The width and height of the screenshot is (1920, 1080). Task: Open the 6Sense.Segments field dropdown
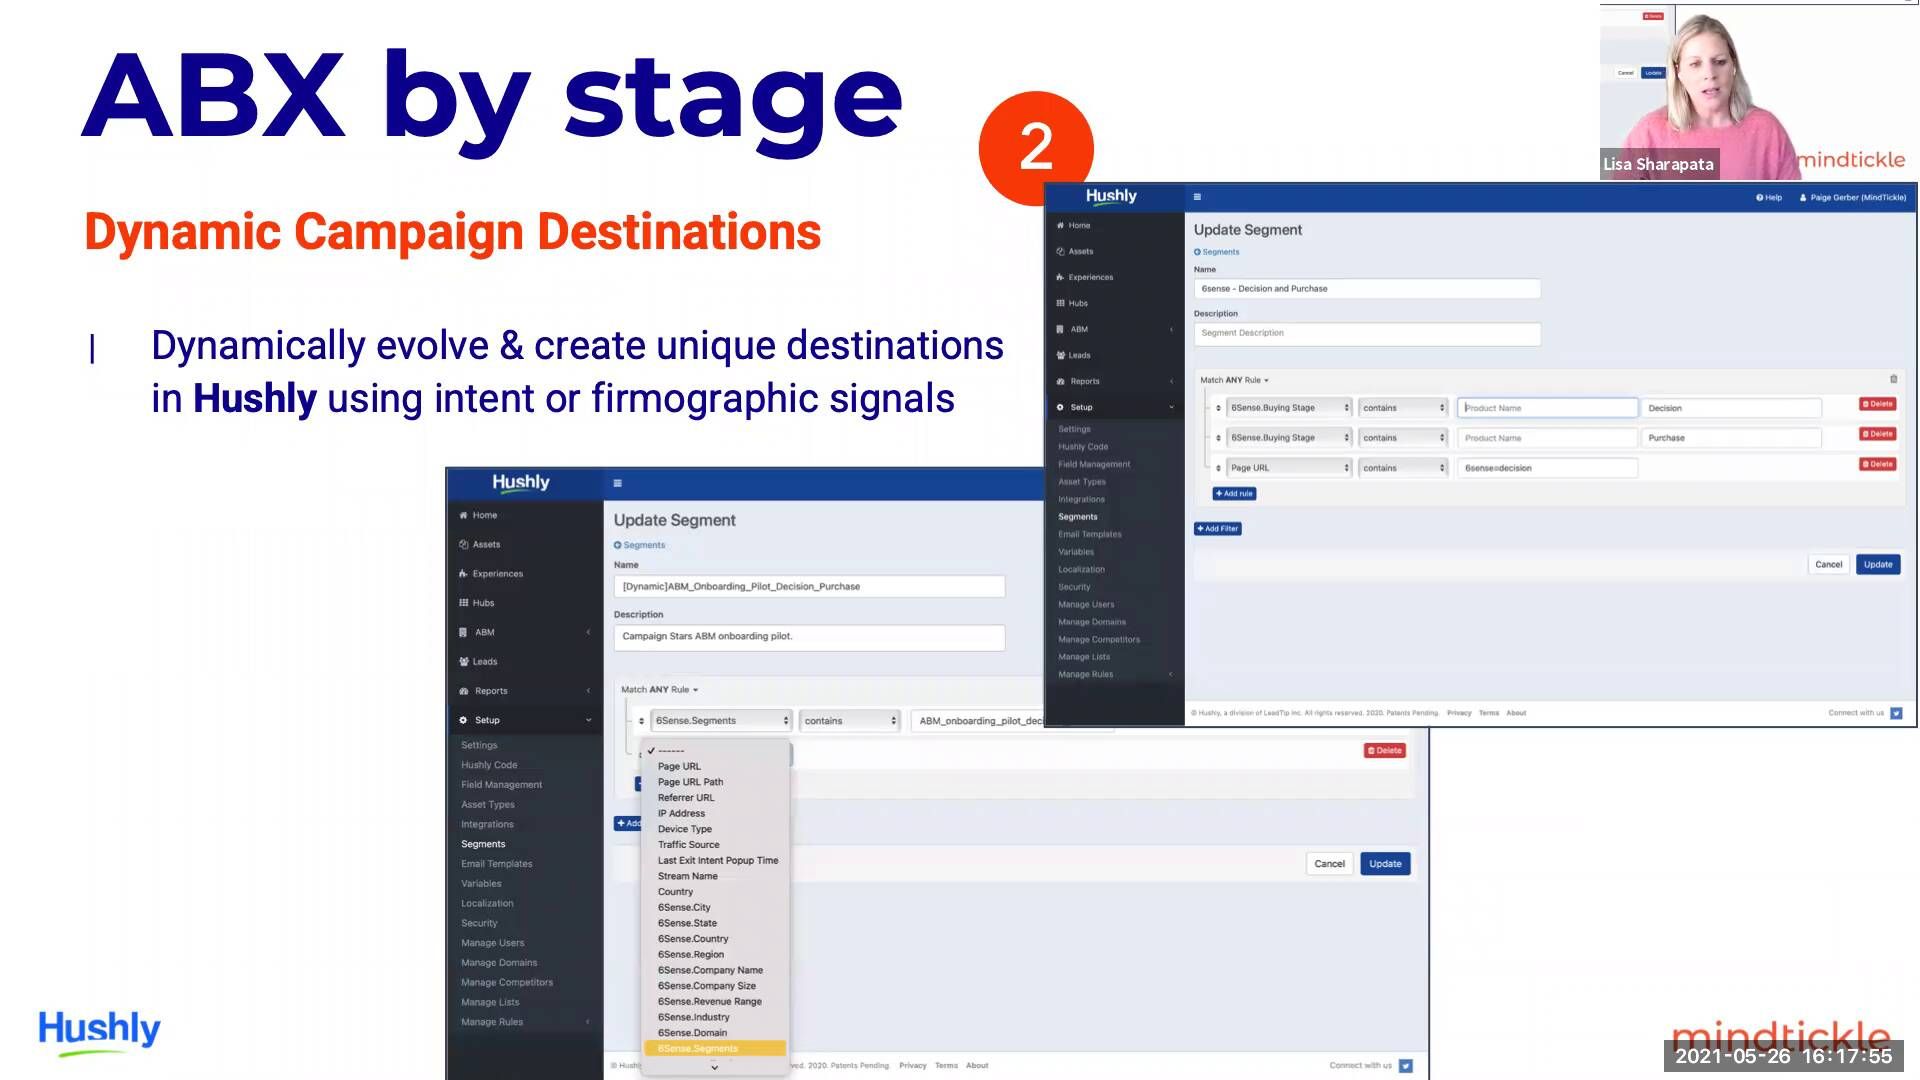[720, 721]
